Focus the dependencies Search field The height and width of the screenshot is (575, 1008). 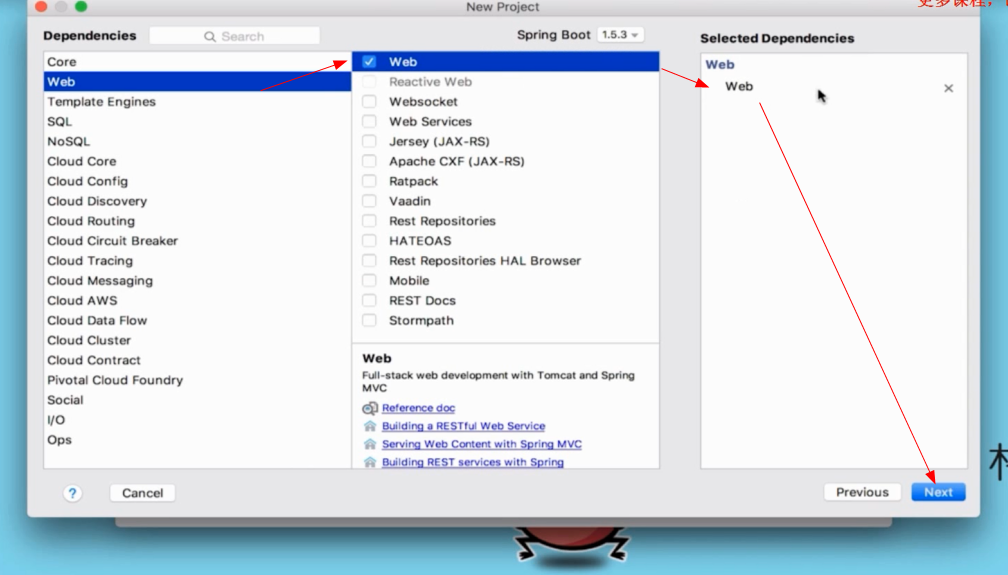pyautogui.click(x=235, y=36)
